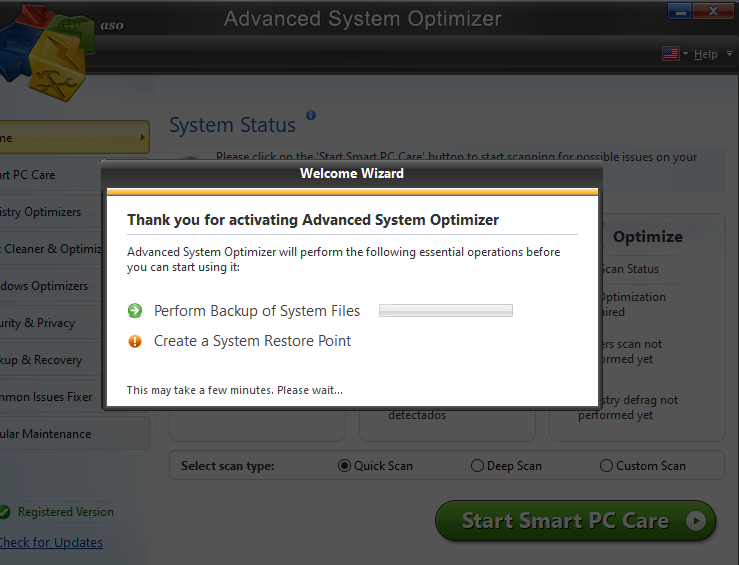Open Security & Privacy sidebar item
Image resolution: width=739 pixels, height=565 pixels.
50,323
